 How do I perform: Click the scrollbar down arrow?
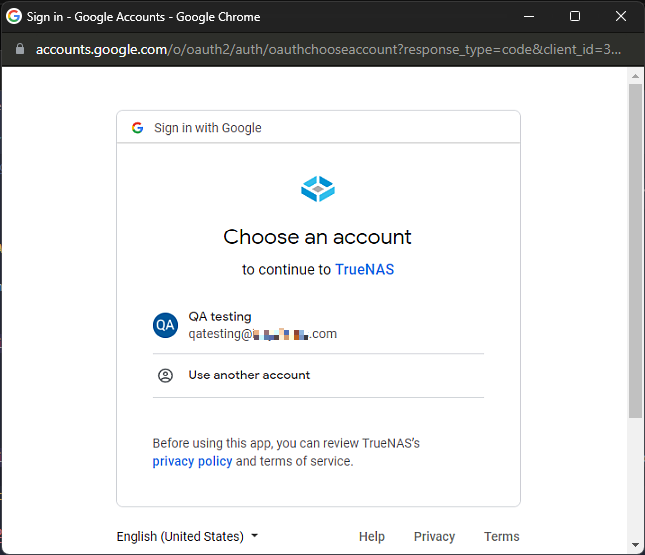[x=635, y=545]
